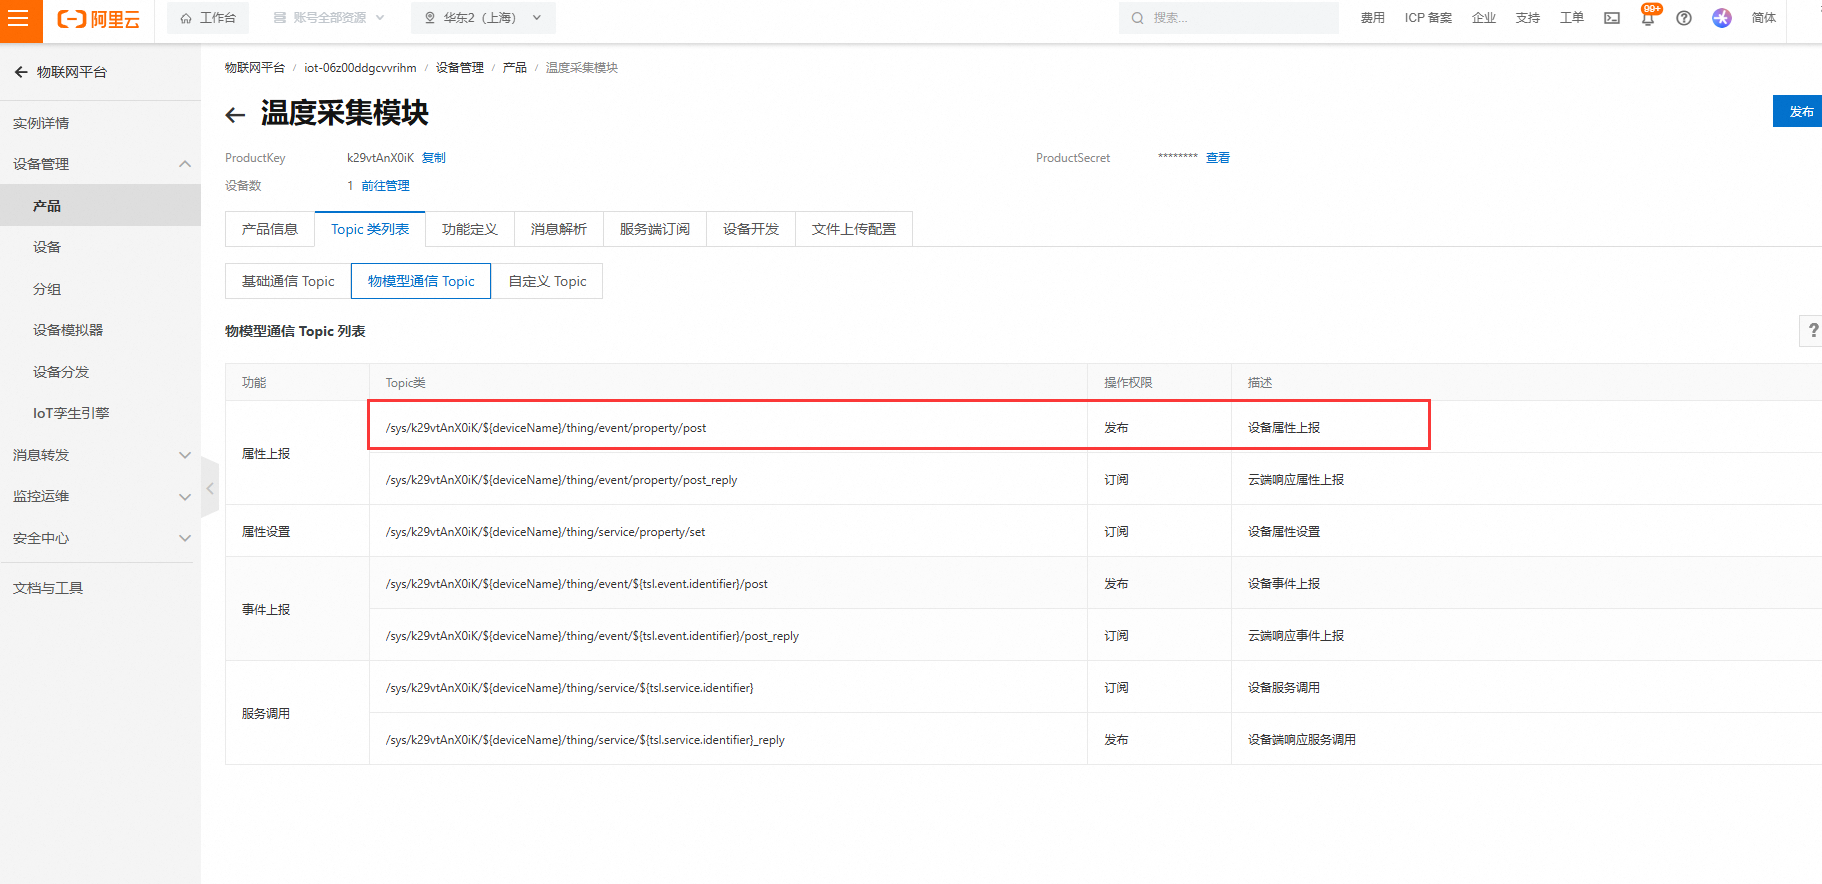Screen dimensions: 1822x884
Task: Open 设备模拟器 in the sidebar
Action: tap(68, 330)
